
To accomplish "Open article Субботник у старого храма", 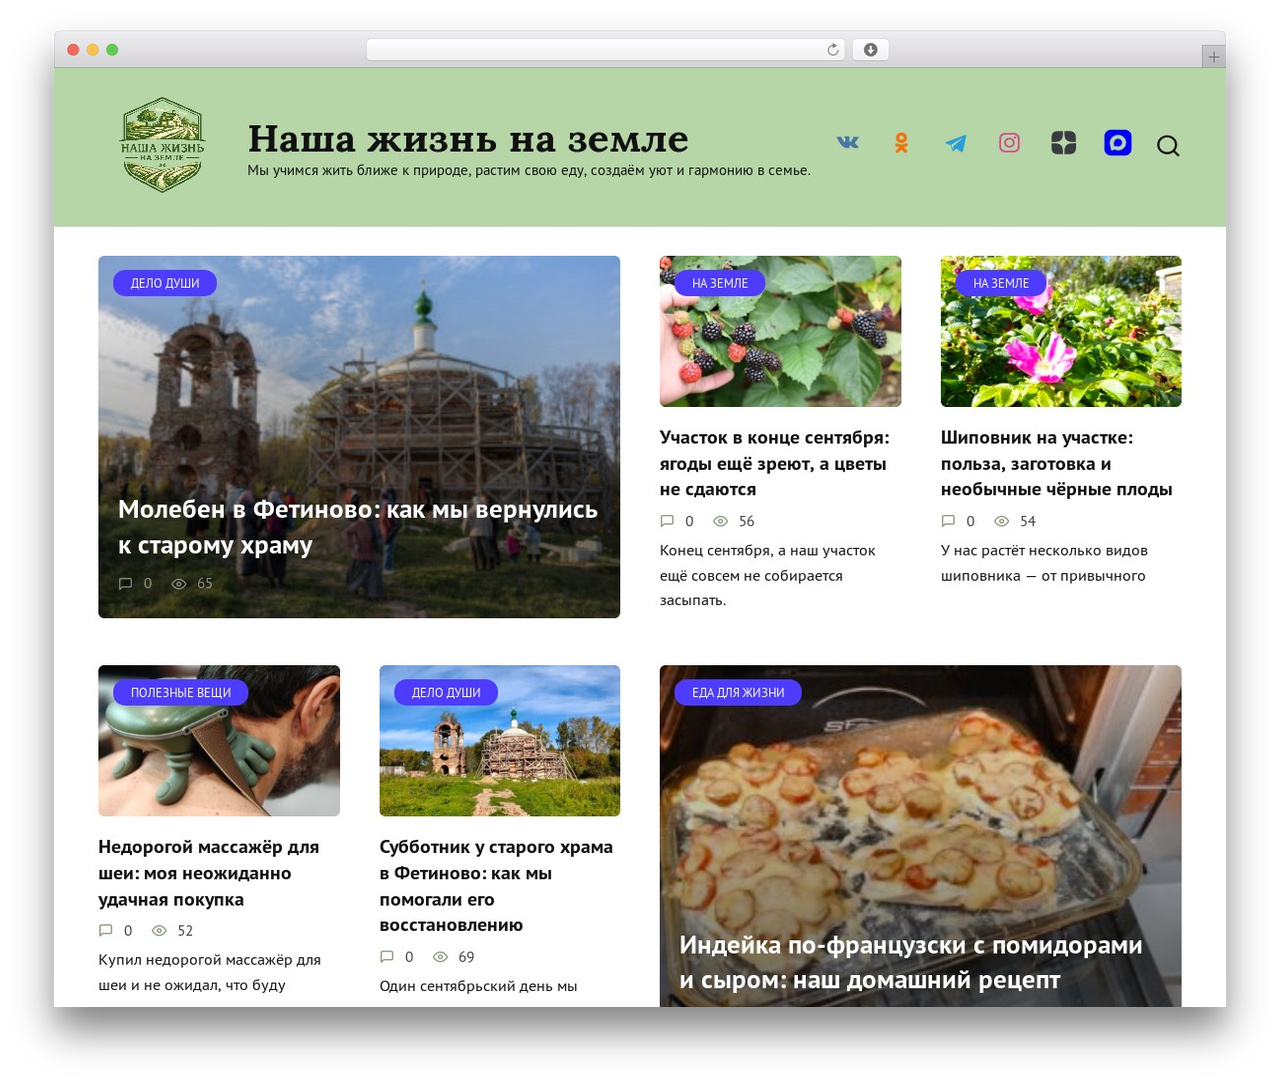I will 496,886.
